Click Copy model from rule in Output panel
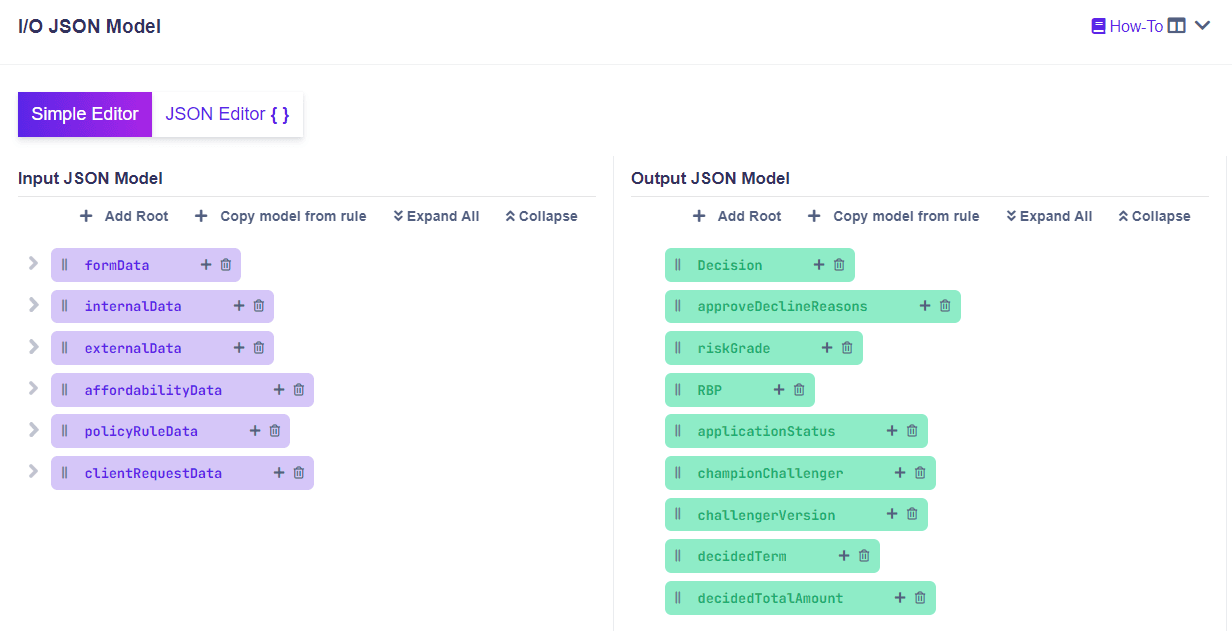 point(894,216)
